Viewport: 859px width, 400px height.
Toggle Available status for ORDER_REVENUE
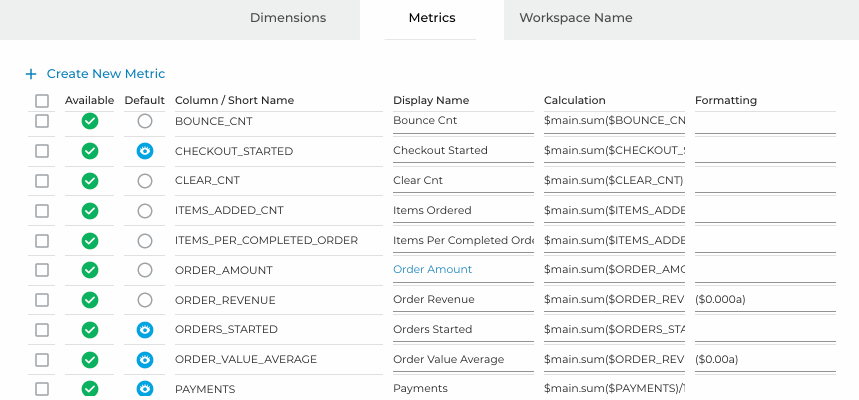(90, 300)
